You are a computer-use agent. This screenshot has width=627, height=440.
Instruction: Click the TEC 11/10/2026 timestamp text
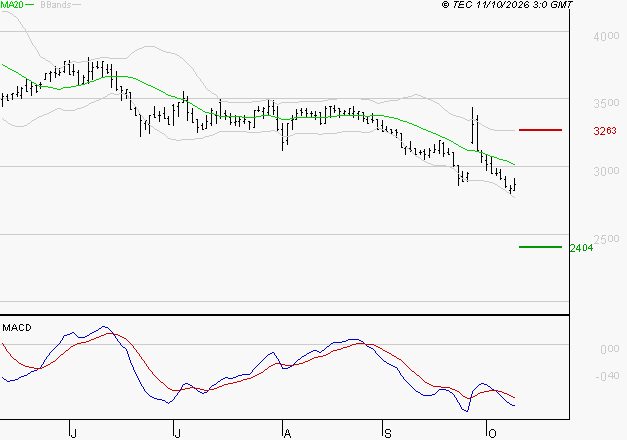click(507, 5)
